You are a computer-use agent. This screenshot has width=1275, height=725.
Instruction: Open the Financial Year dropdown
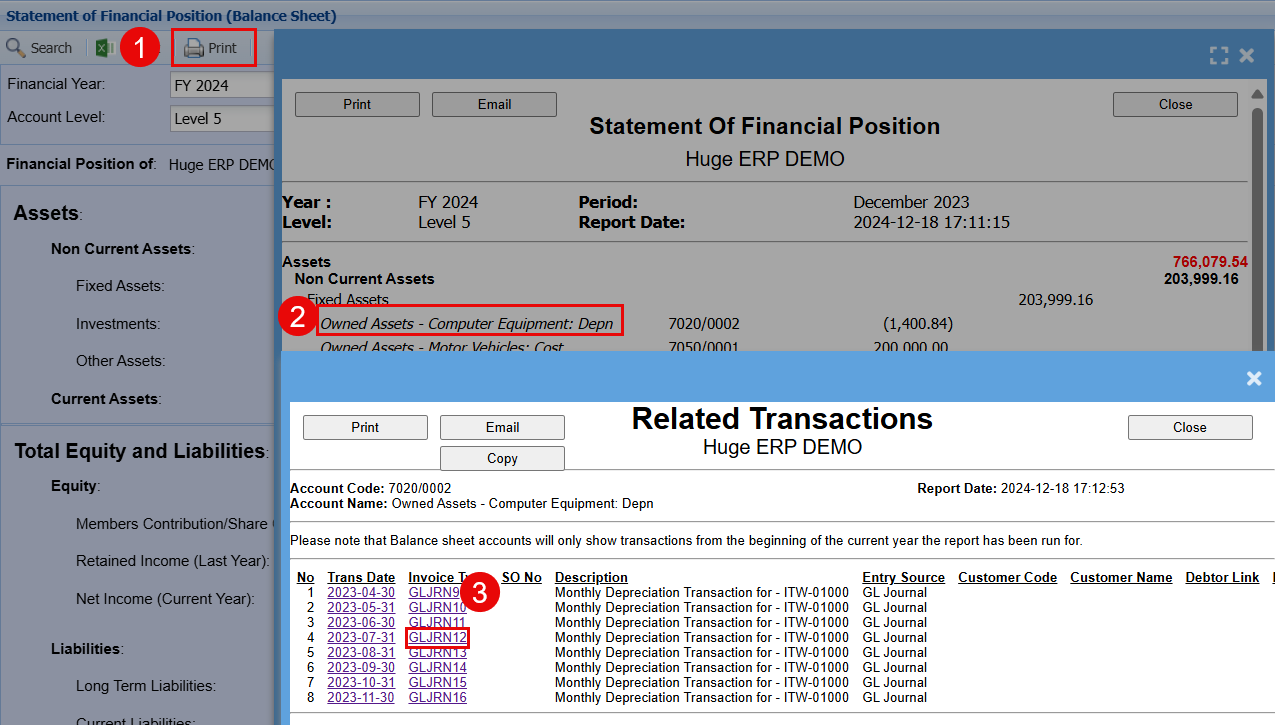tap(222, 86)
